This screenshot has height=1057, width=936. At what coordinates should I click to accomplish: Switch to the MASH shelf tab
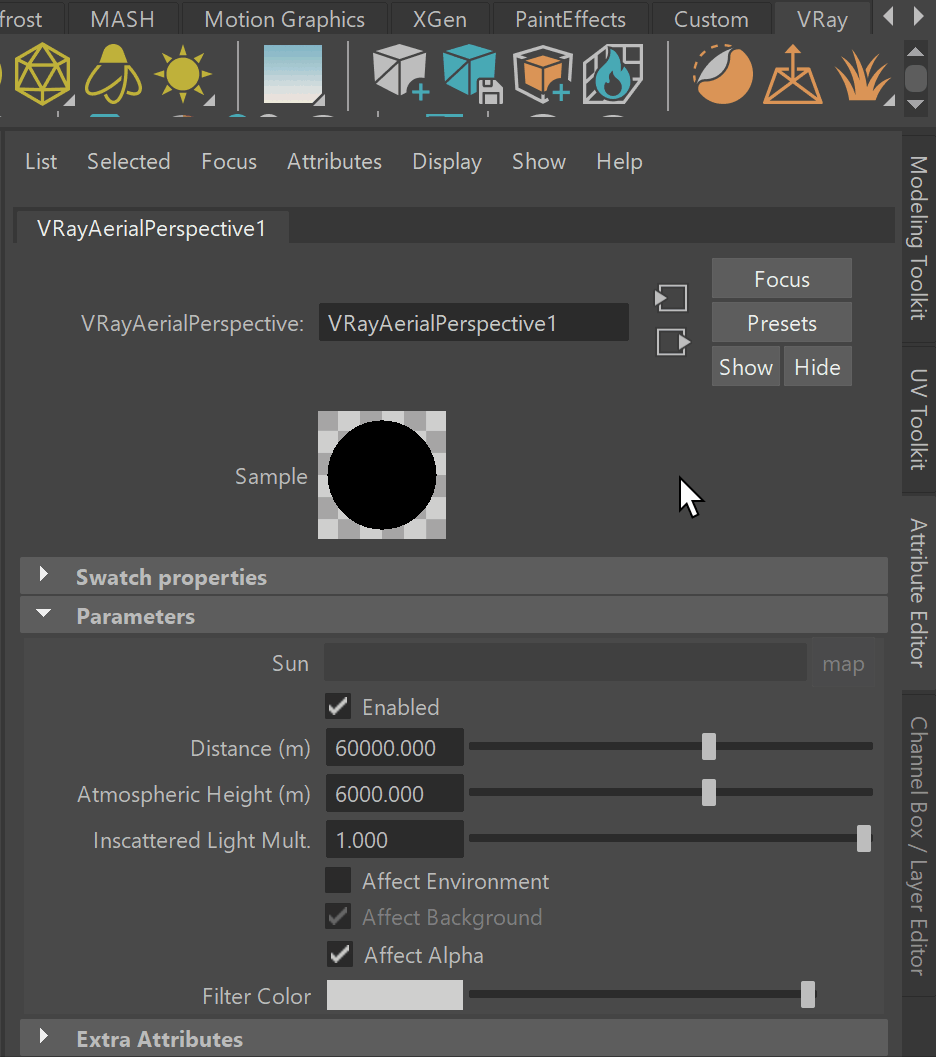pos(122,19)
